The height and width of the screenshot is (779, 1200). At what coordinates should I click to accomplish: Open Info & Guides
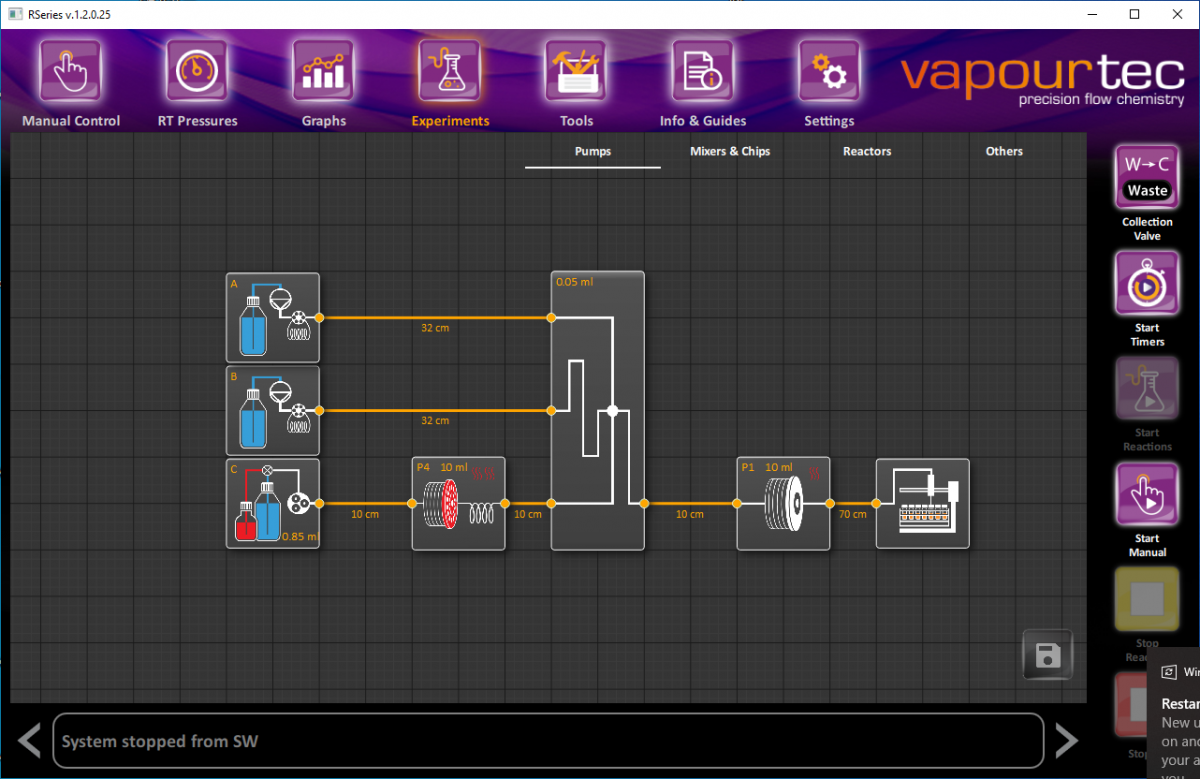point(702,80)
